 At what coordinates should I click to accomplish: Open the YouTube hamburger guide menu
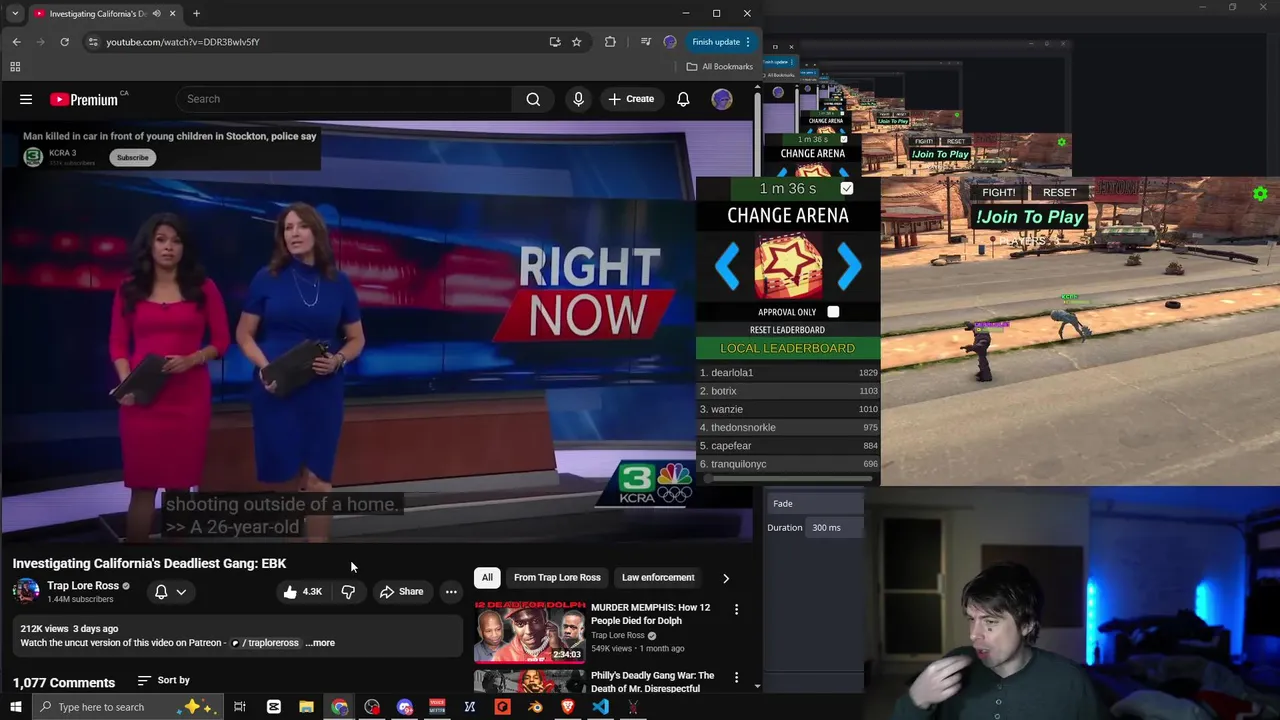26,99
